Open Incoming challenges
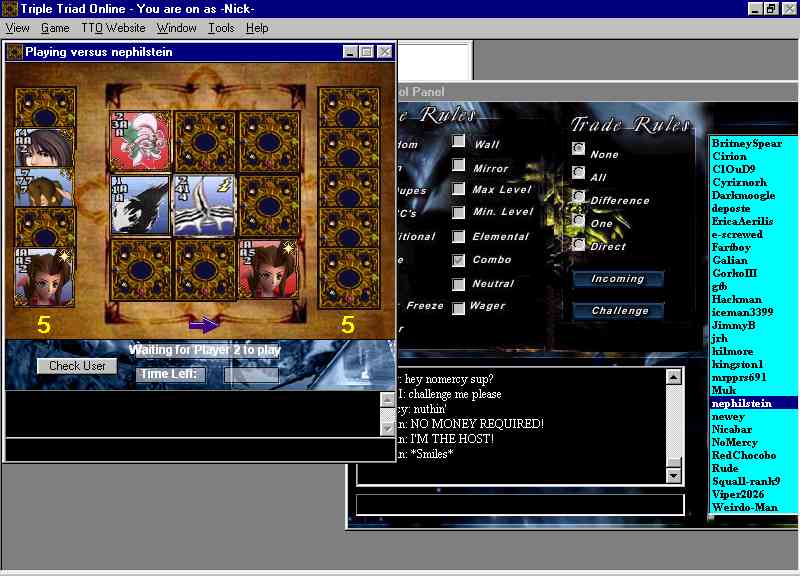 coord(618,279)
